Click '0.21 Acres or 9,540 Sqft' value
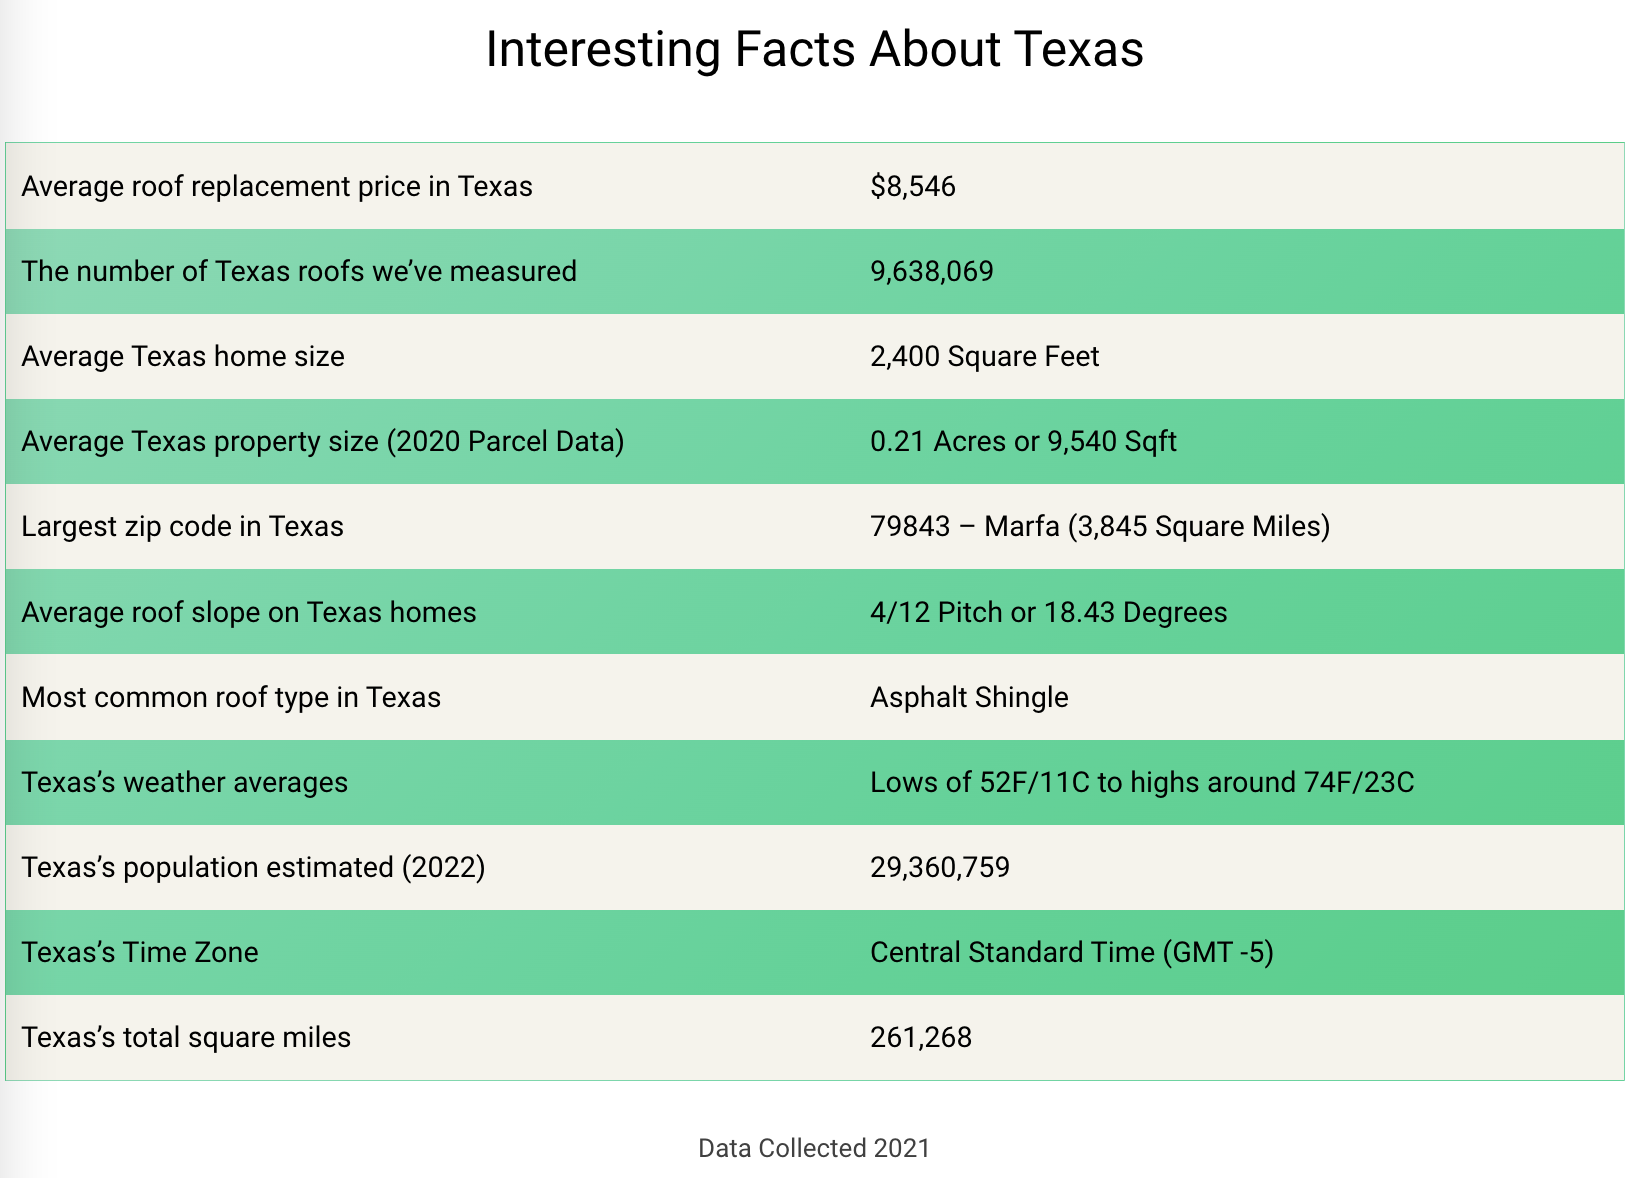The image size is (1638, 1178). click(1023, 442)
